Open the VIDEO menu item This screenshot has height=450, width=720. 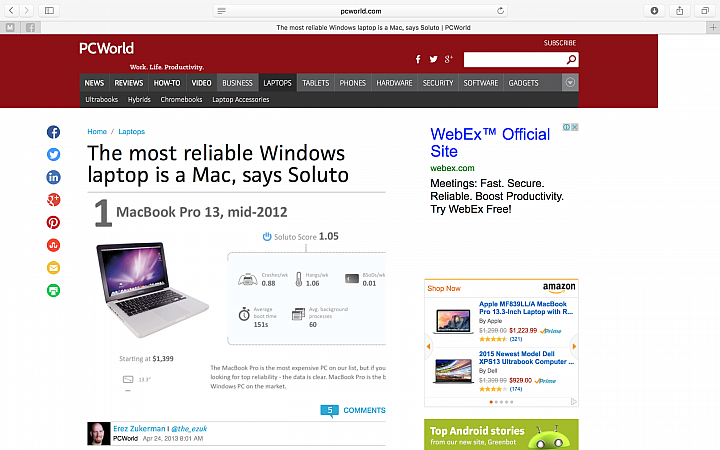coord(201,83)
